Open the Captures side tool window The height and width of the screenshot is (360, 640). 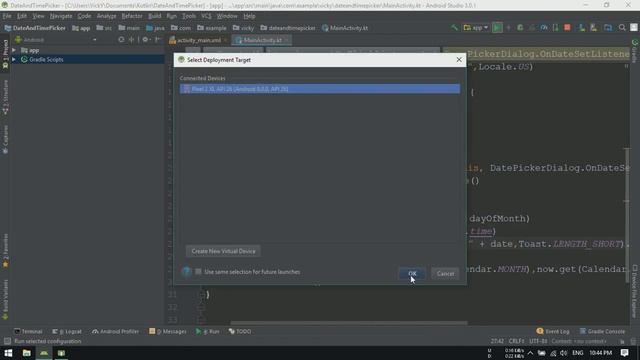coord(5,139)
